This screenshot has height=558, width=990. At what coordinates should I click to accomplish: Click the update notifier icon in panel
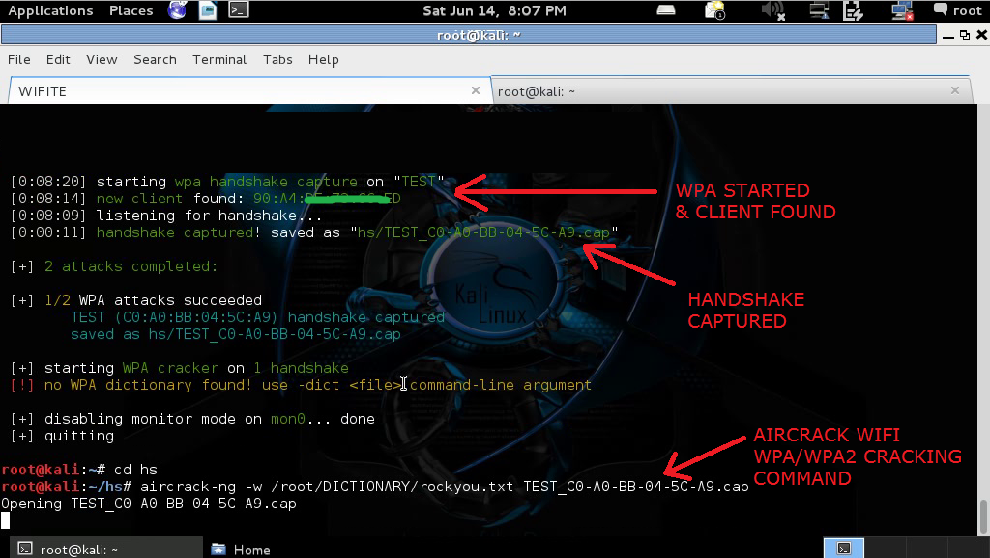pos(853,11)
